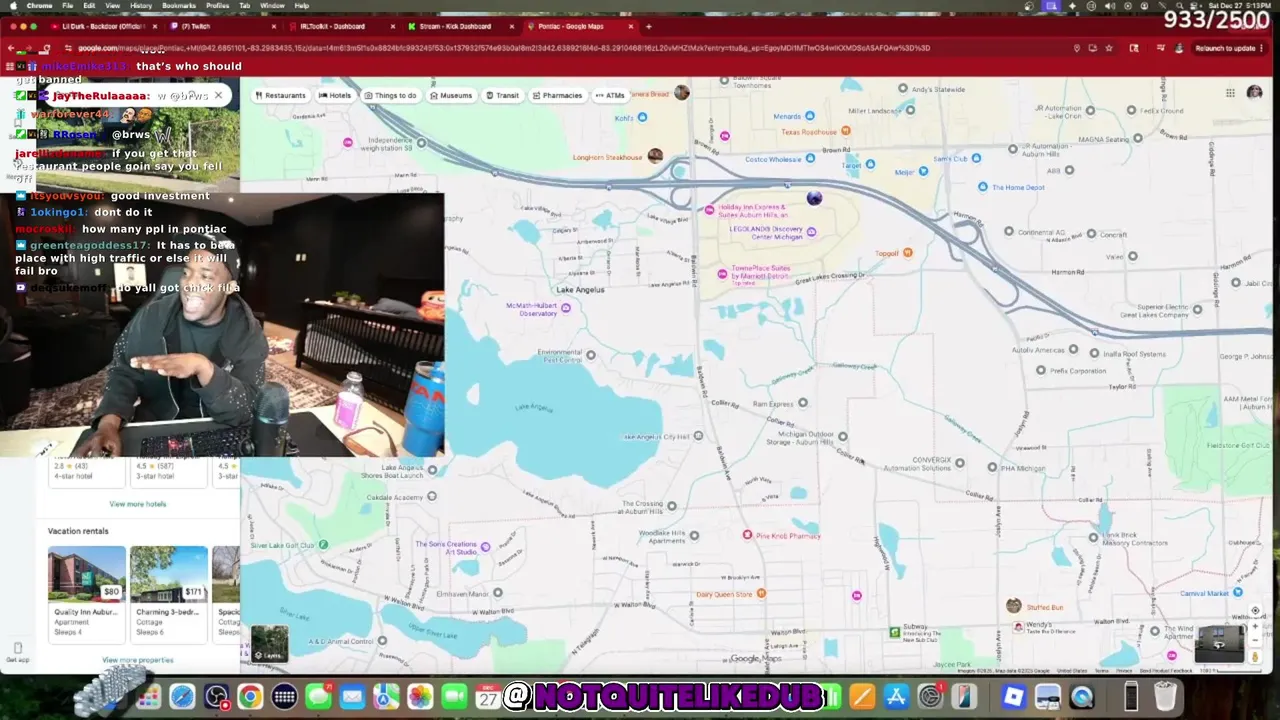Close the JayTheRulaaaaa chat popup
The height and width of the screenshot is (720, 1280).
point(218,96)
